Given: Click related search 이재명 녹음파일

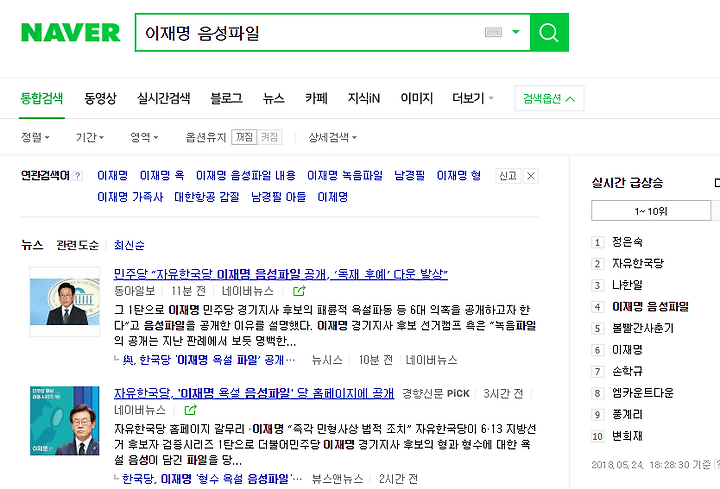Looking at the screenshot, I should coord(345,175).
